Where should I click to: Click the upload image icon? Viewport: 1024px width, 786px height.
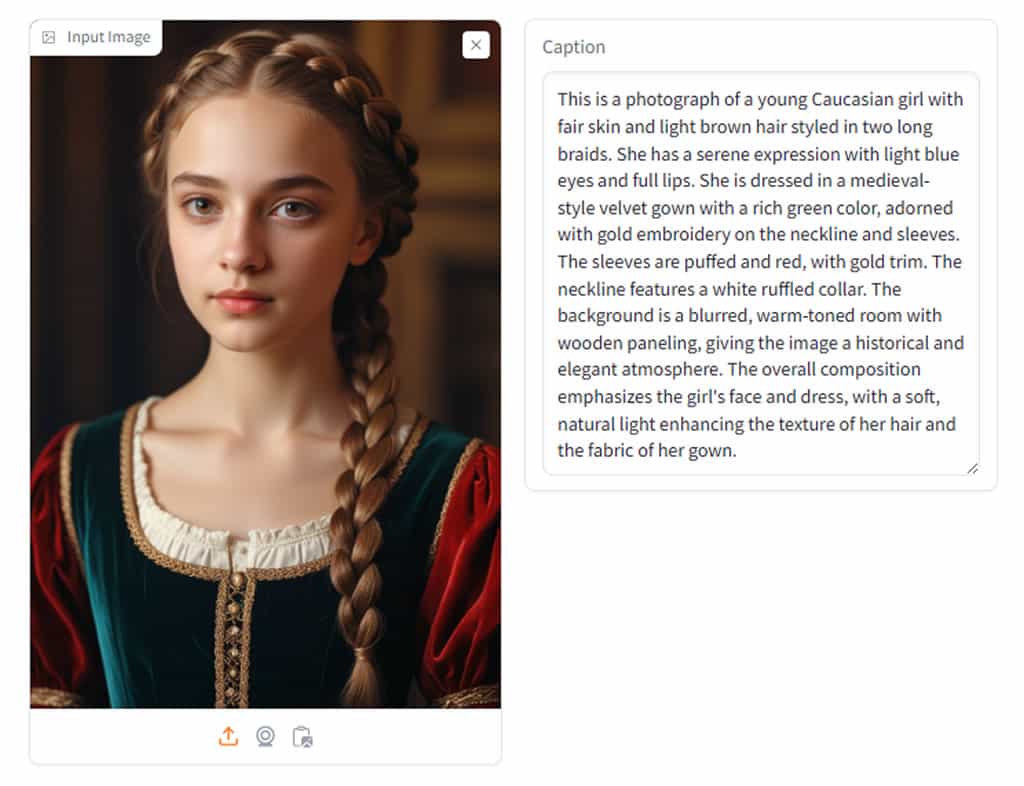(228, 737)
